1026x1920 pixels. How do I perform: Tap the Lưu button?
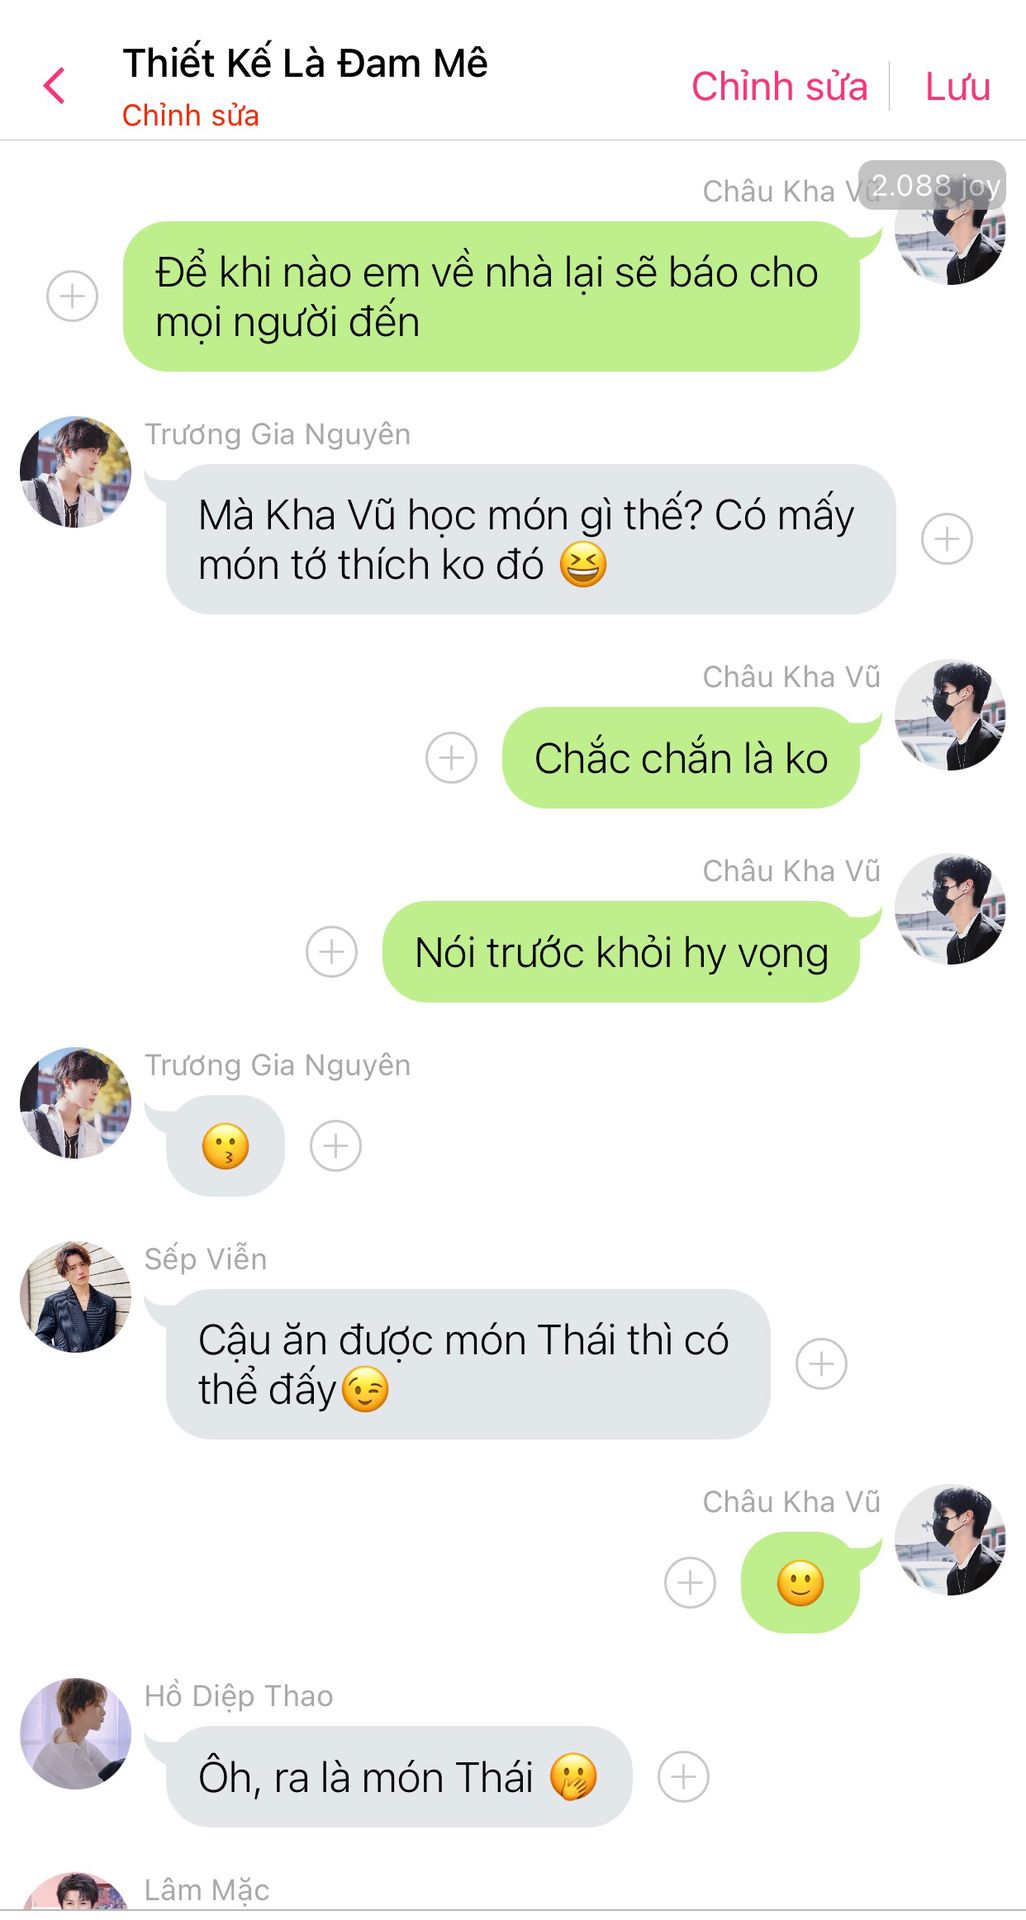click(957, 86)
